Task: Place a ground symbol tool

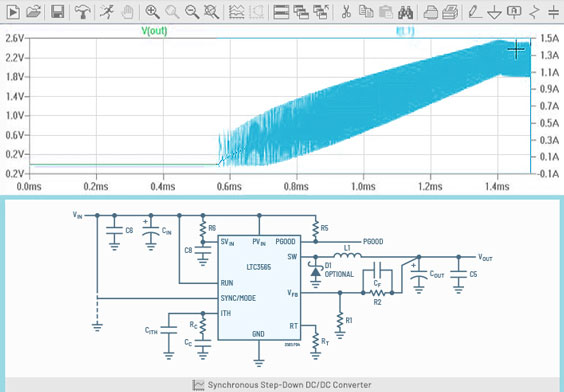Action: (x=495, y=13)
